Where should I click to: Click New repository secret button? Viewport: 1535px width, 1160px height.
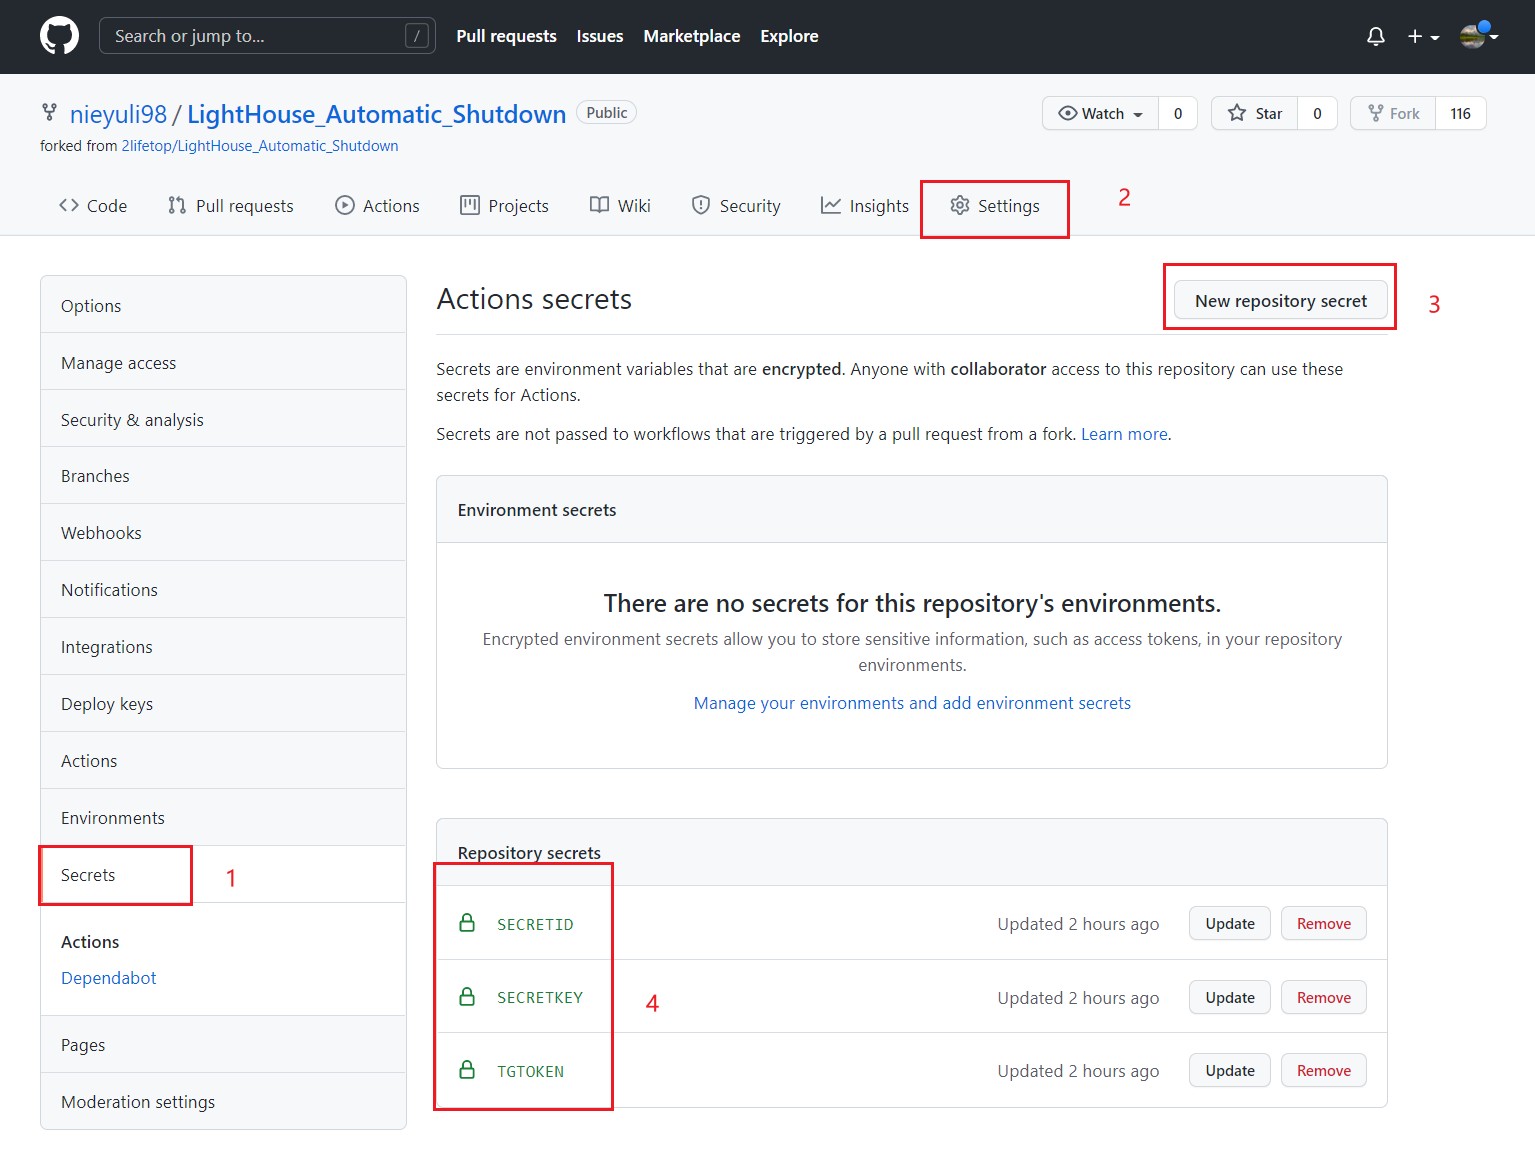[x=1281, y=300]
